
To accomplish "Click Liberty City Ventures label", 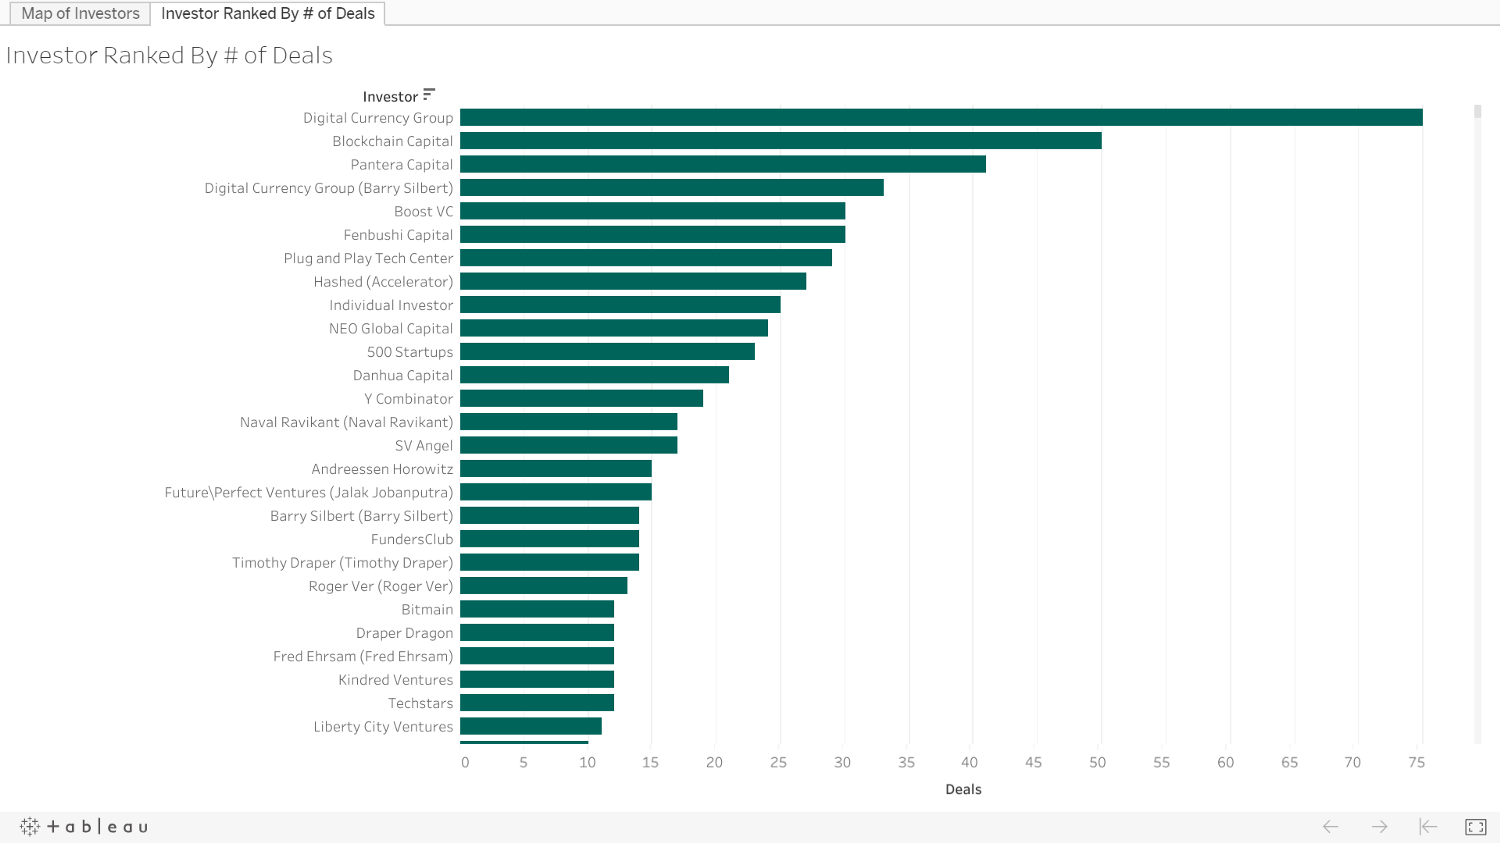I will (x=383, y=727).
